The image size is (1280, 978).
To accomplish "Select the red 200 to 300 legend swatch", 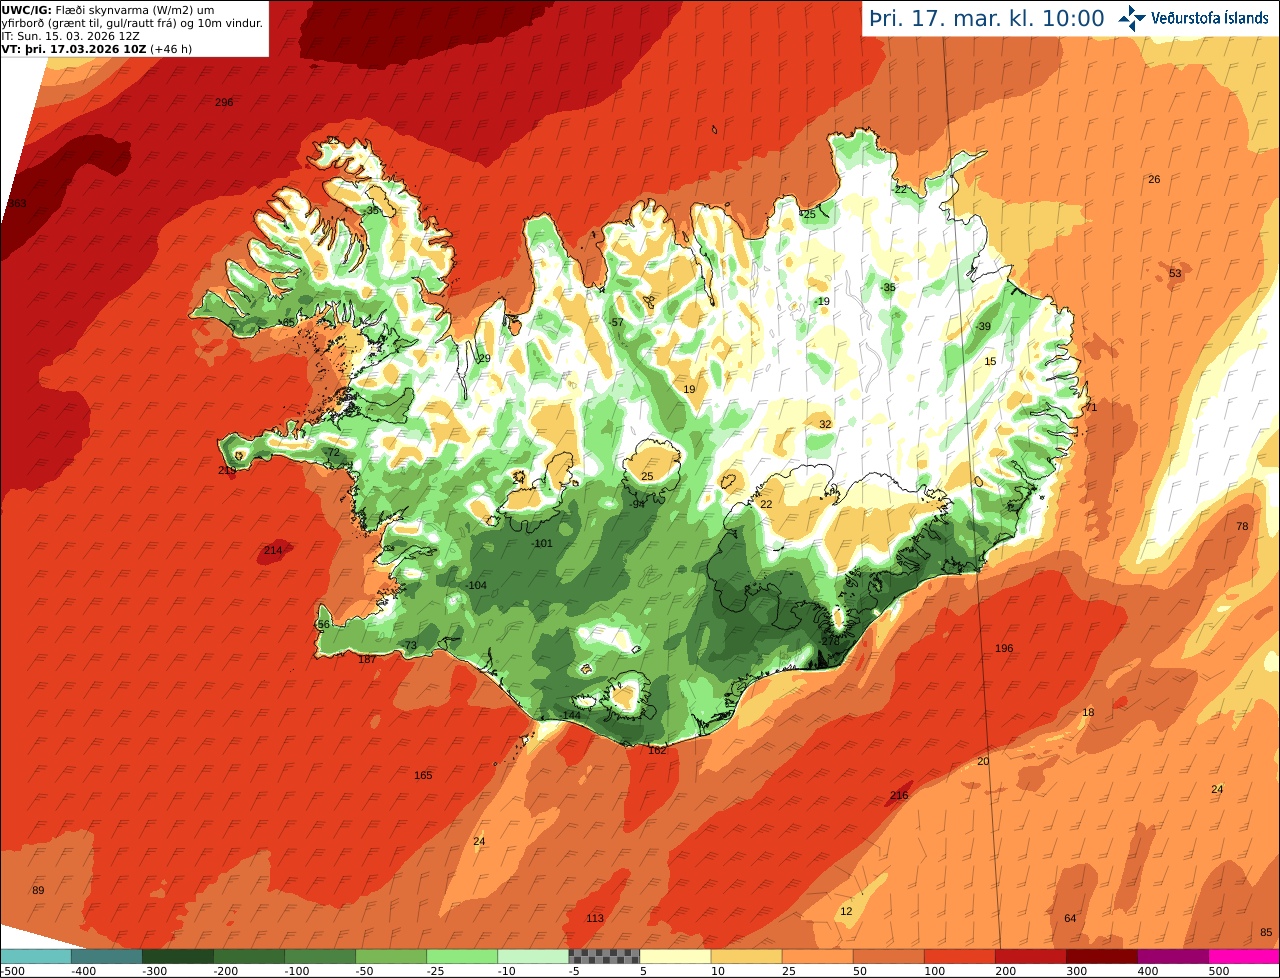I will [x=1029, y=956].
